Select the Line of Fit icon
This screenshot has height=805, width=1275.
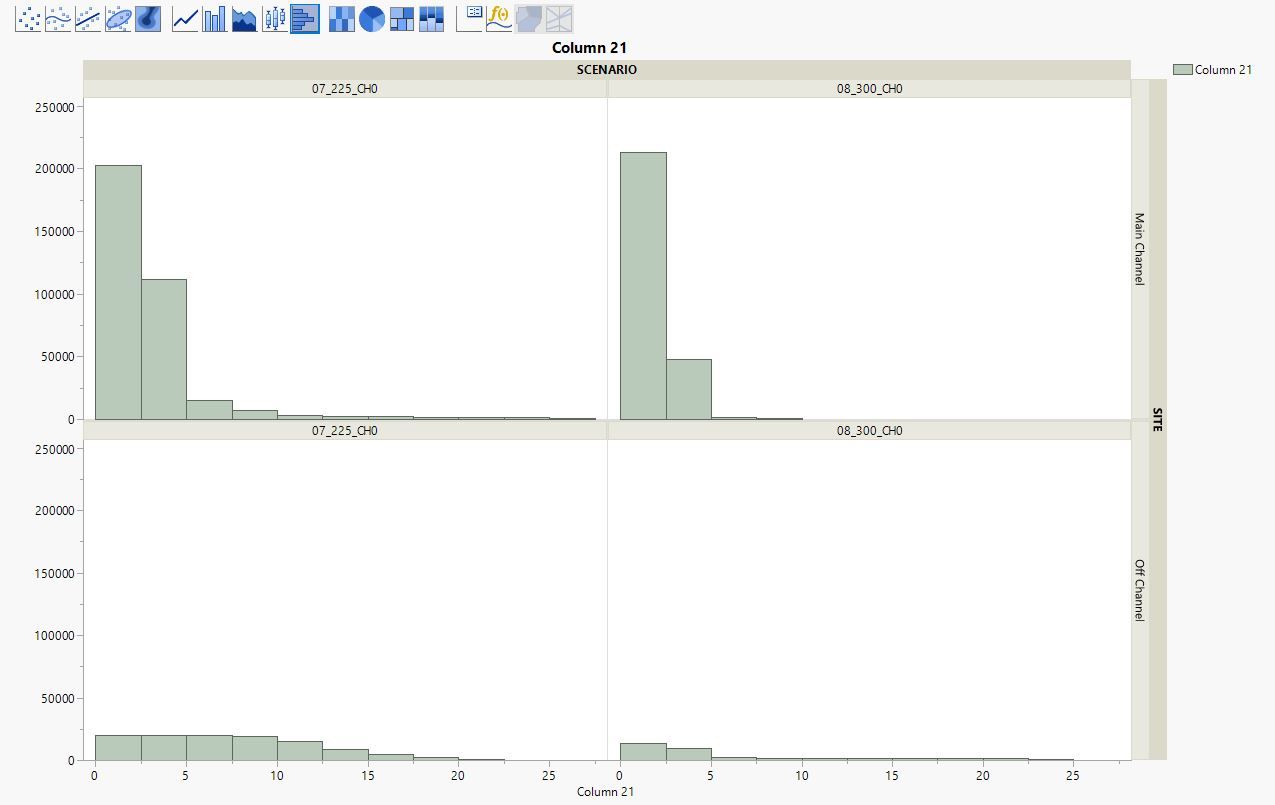pyautogui.click(x=89, y=18)
